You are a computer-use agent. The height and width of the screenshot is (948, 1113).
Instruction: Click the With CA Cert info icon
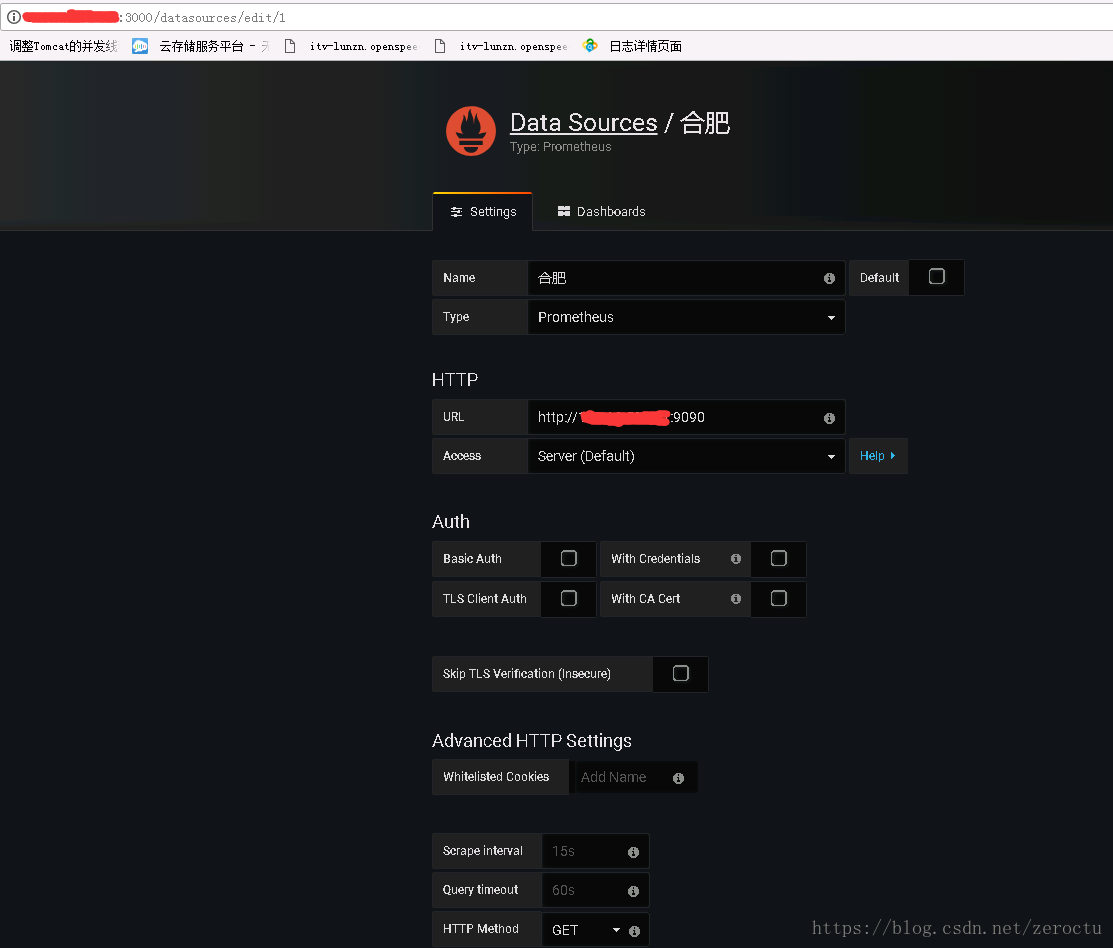point(736,599)
